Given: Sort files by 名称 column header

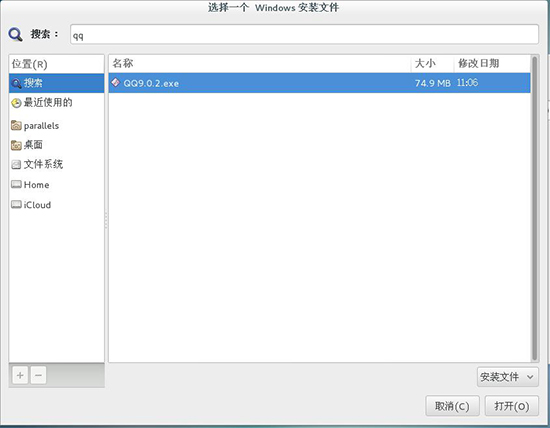Looking at the screenshot, I should (x=260, y=63).
